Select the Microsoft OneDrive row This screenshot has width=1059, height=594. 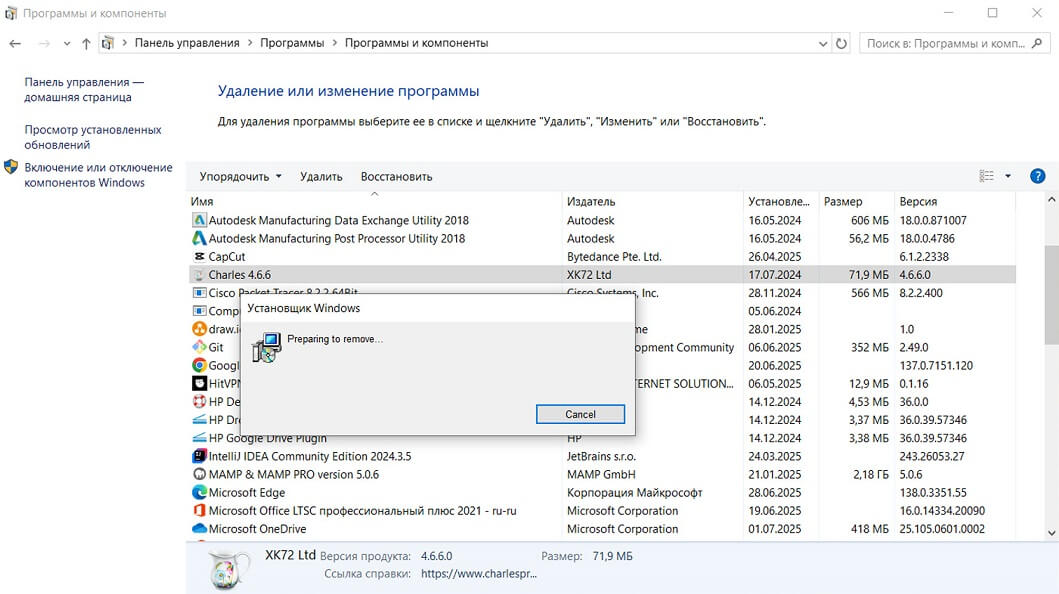click(x=602, y=529)
